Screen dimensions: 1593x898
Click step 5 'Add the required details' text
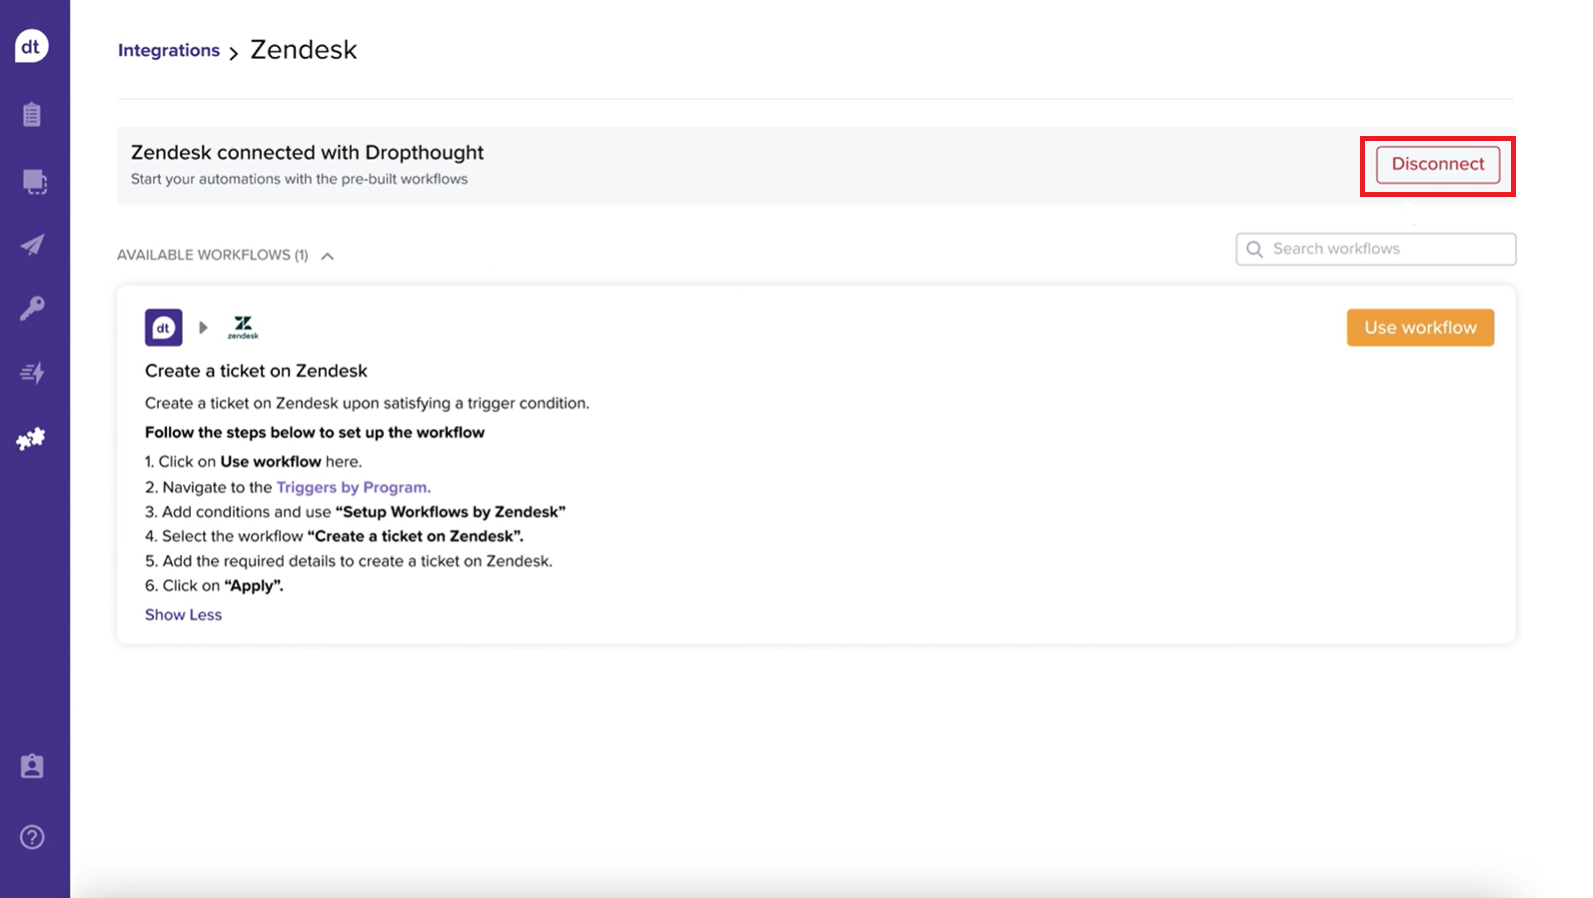pos(348,561)
